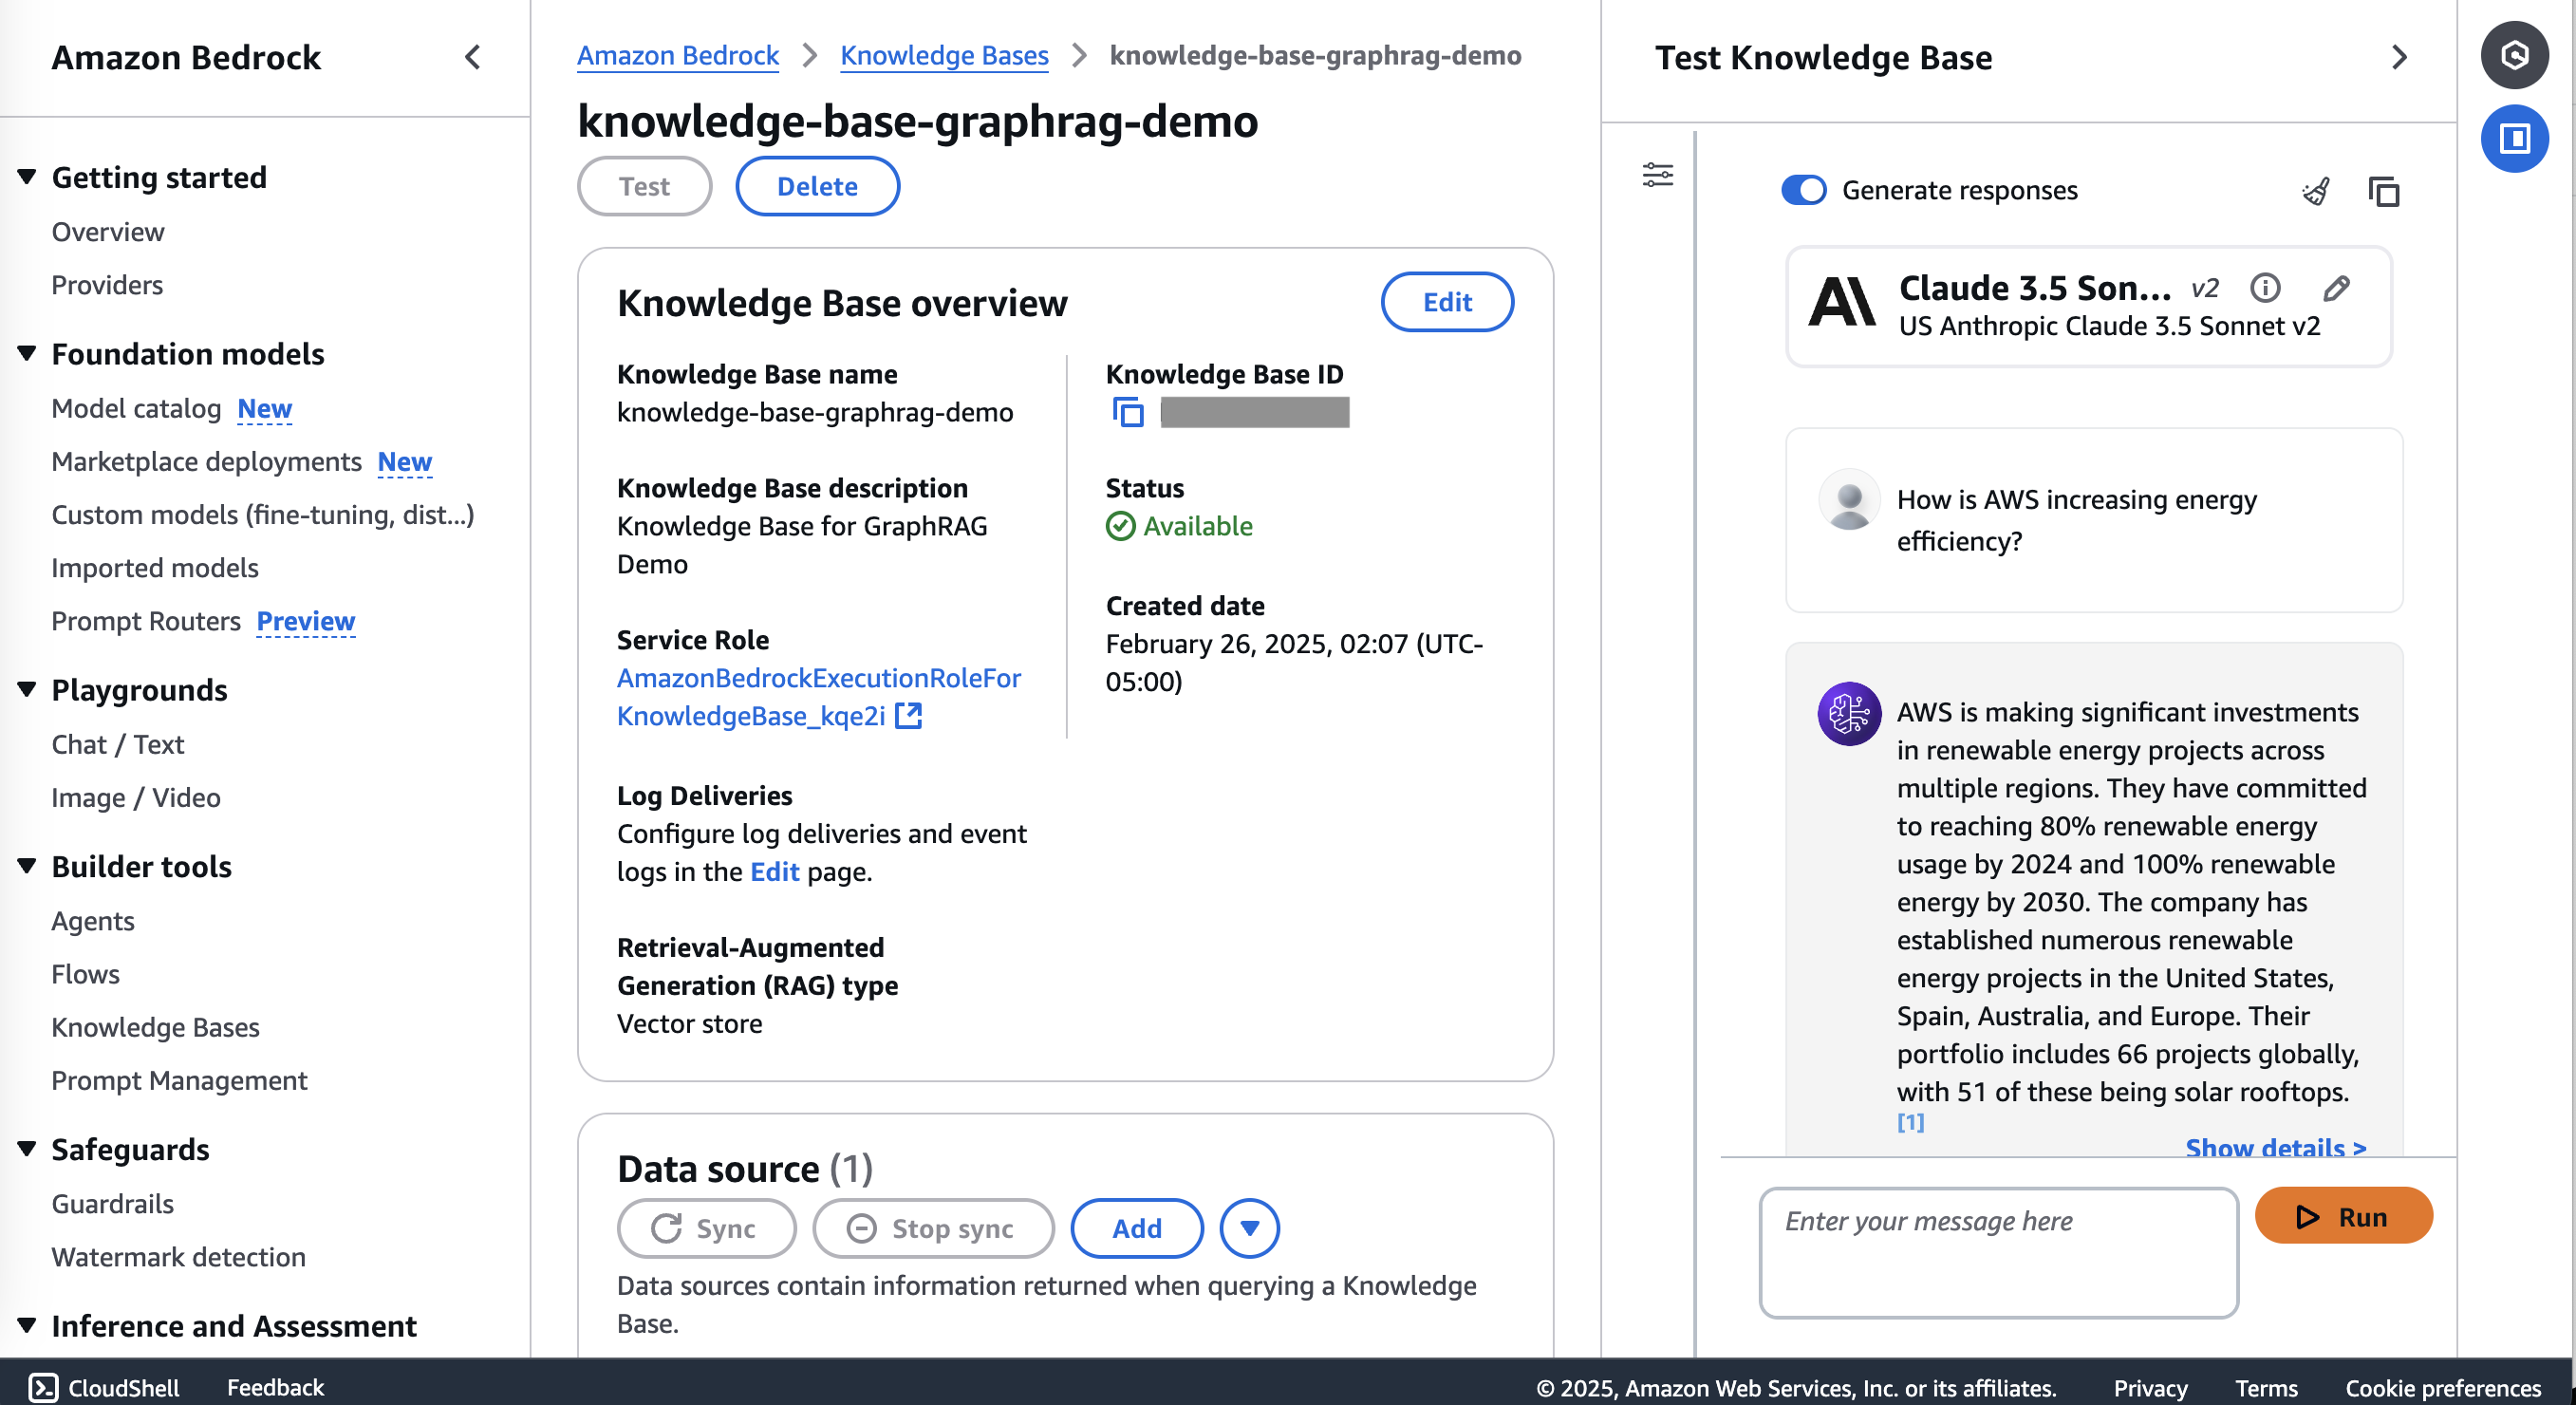The height and width of the screenshot is (1405, 2576).
Task: Open Knowledge Bases in the sidebar
Action: (x=155, y=1027)
